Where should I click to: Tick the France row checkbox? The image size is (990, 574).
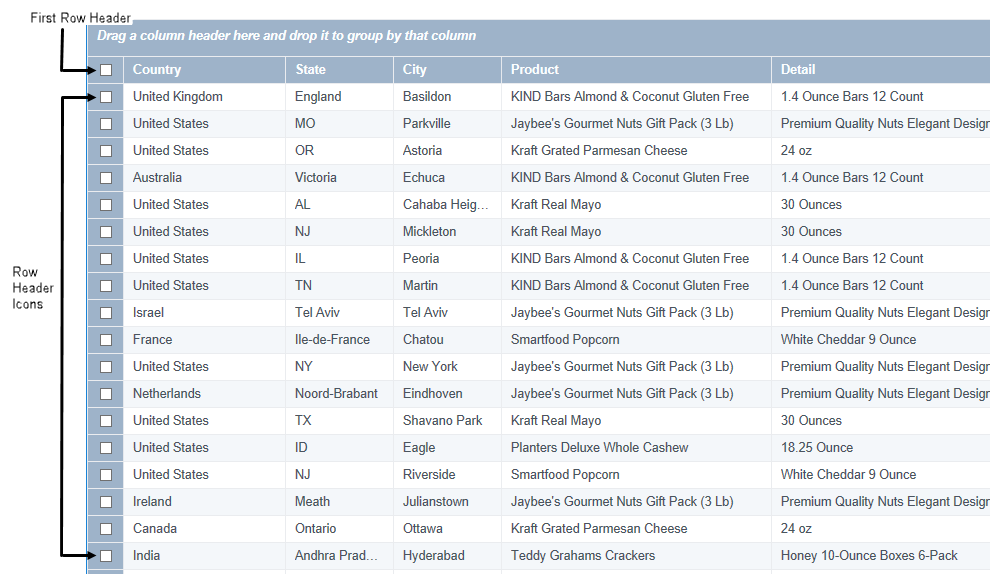point(106,340)
